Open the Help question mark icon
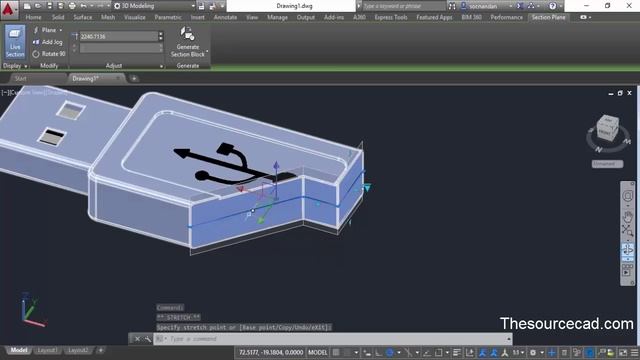 552,6
